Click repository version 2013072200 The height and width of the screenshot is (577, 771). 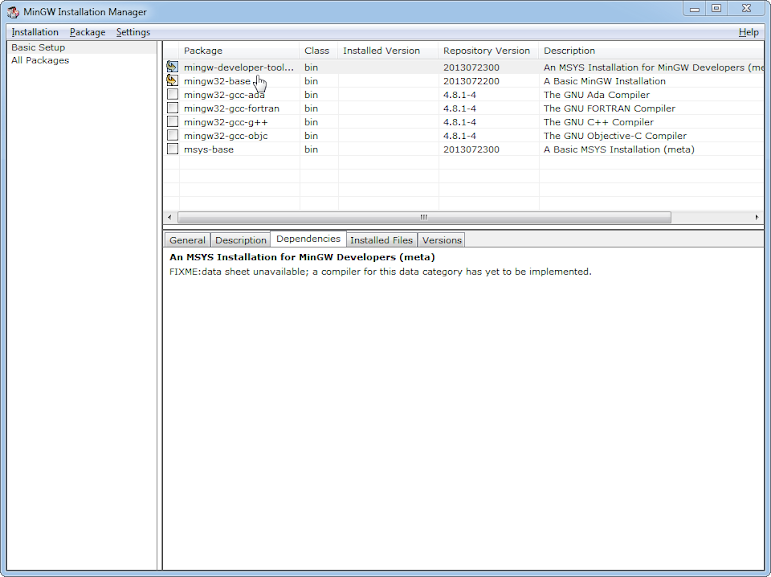471,81
